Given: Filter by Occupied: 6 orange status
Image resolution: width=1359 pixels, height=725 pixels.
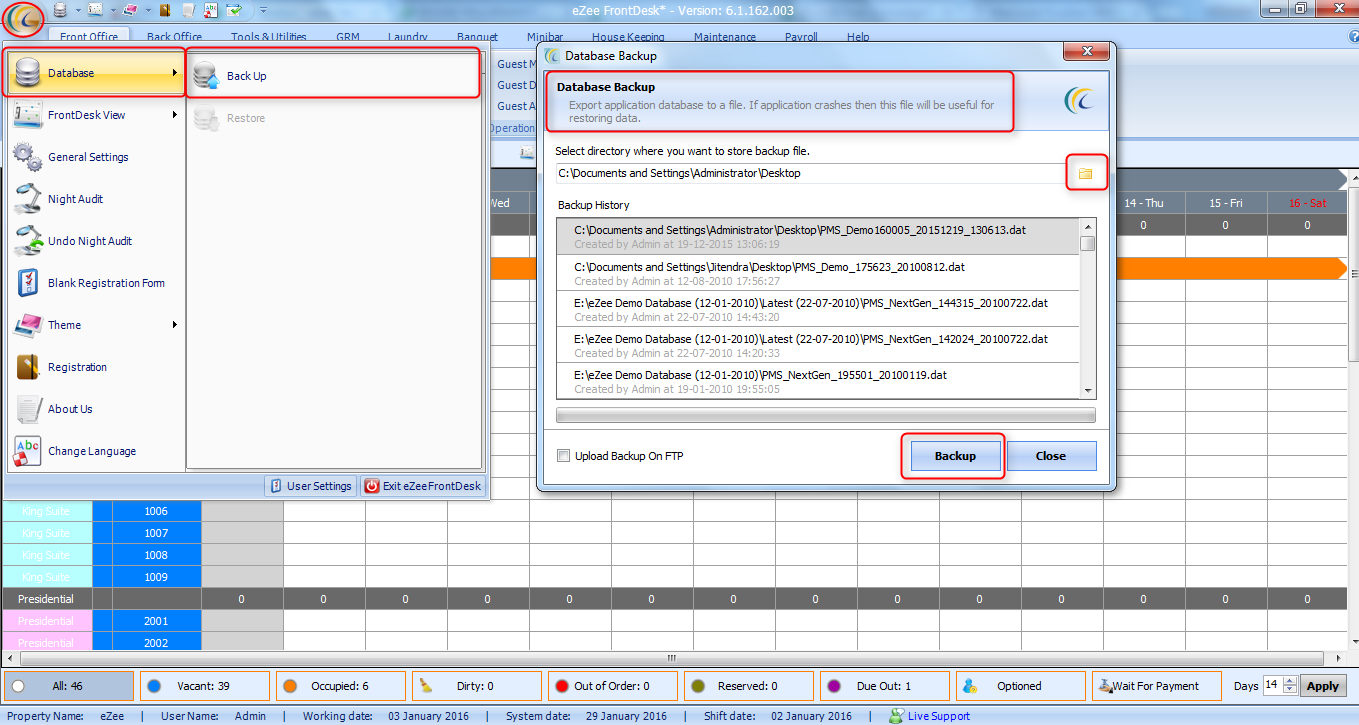Looking at the screenshot, I should point(340,686).
